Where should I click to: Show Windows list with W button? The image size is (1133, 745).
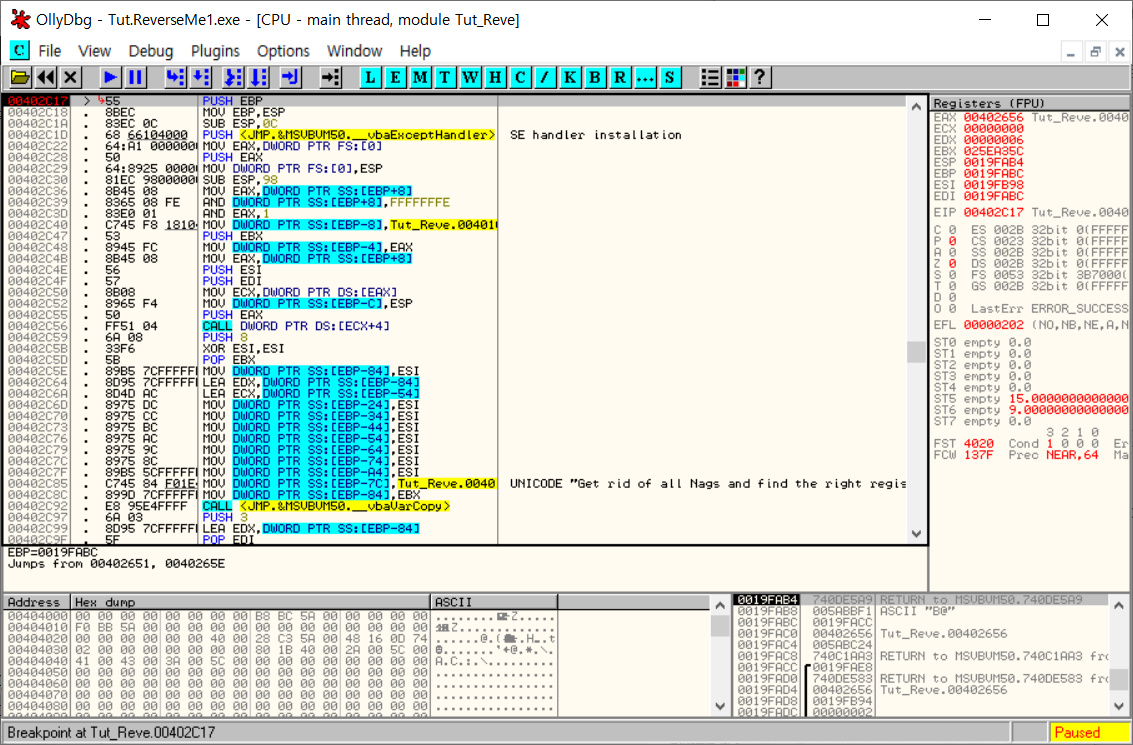(470, 77)
